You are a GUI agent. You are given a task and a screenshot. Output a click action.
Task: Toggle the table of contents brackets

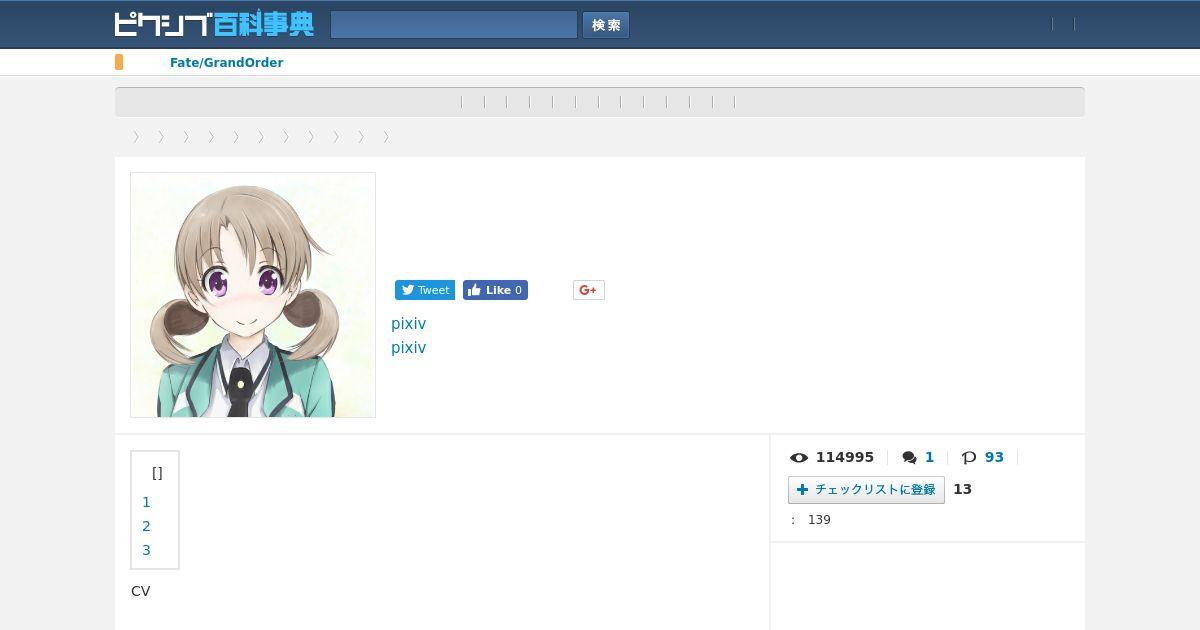(x=157, y=473)
